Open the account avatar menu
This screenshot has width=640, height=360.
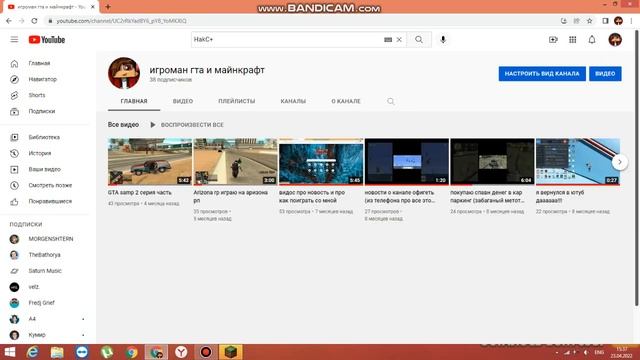pos(615,40)
